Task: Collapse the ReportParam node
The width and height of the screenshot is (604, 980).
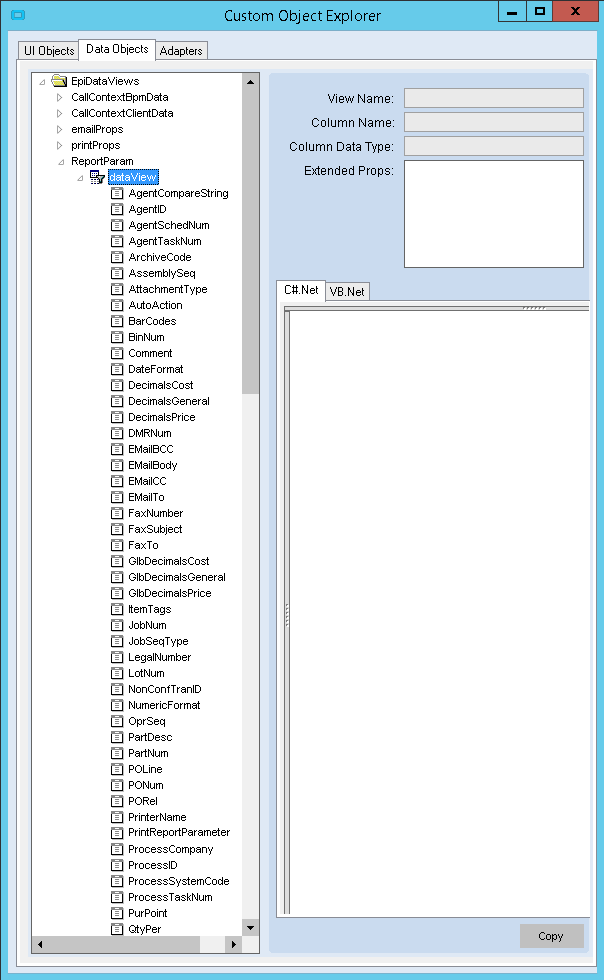Action: tap(61, 162)
